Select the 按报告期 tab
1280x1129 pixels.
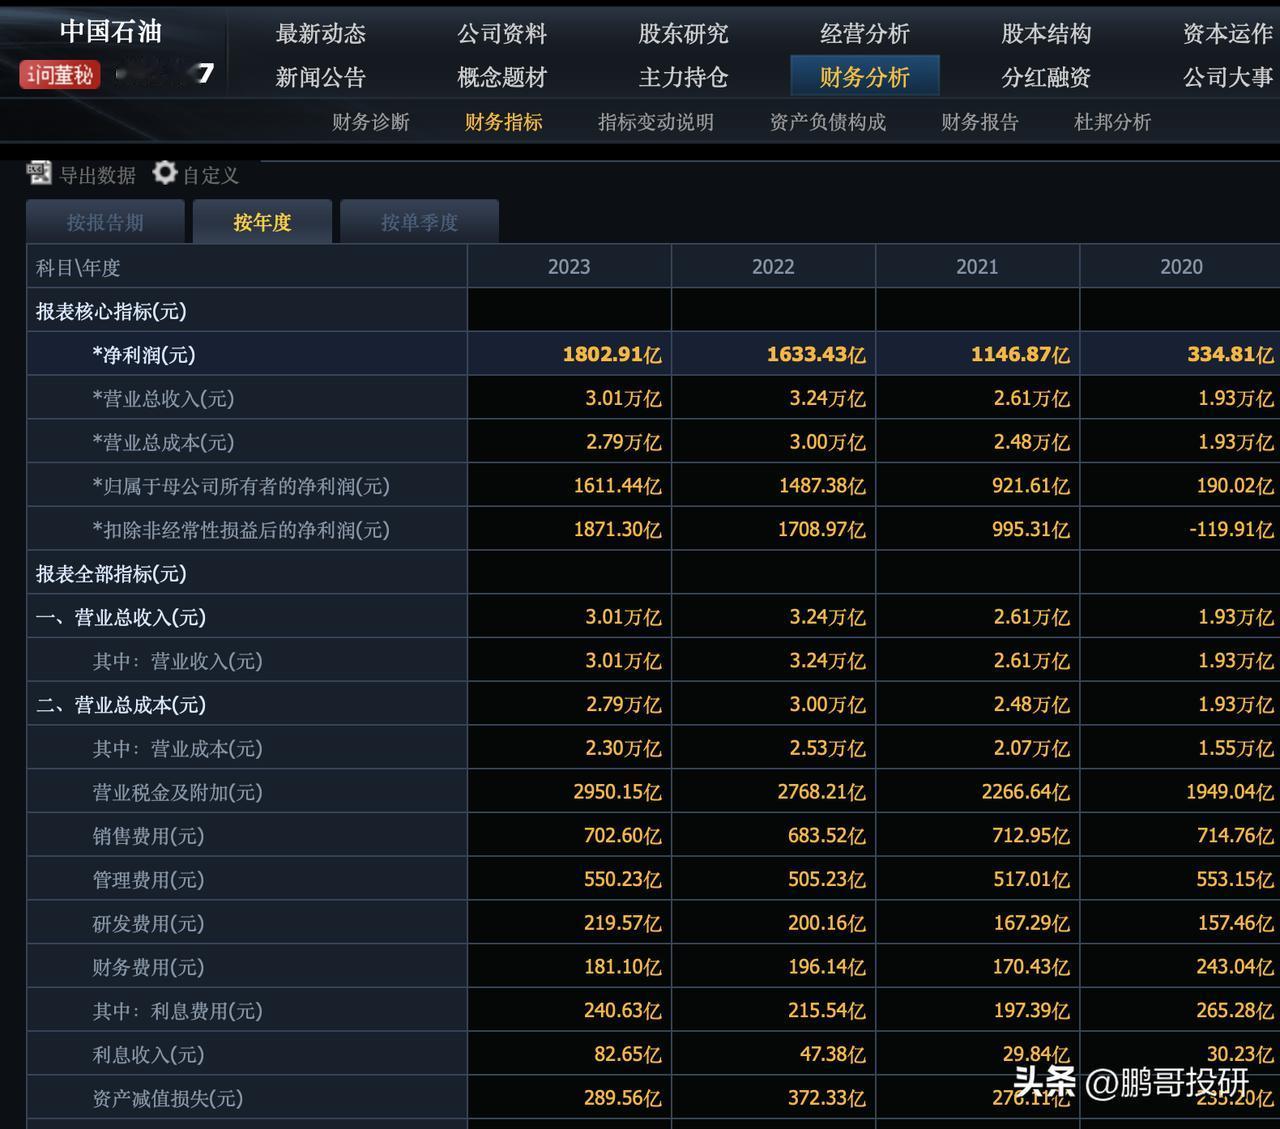[x=105, y=222]
